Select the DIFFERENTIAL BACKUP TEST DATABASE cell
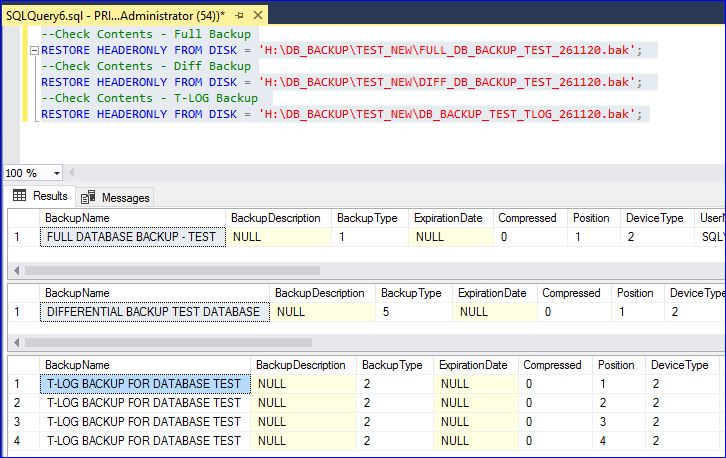The image size is (726, 458). (x=153, y=311)
